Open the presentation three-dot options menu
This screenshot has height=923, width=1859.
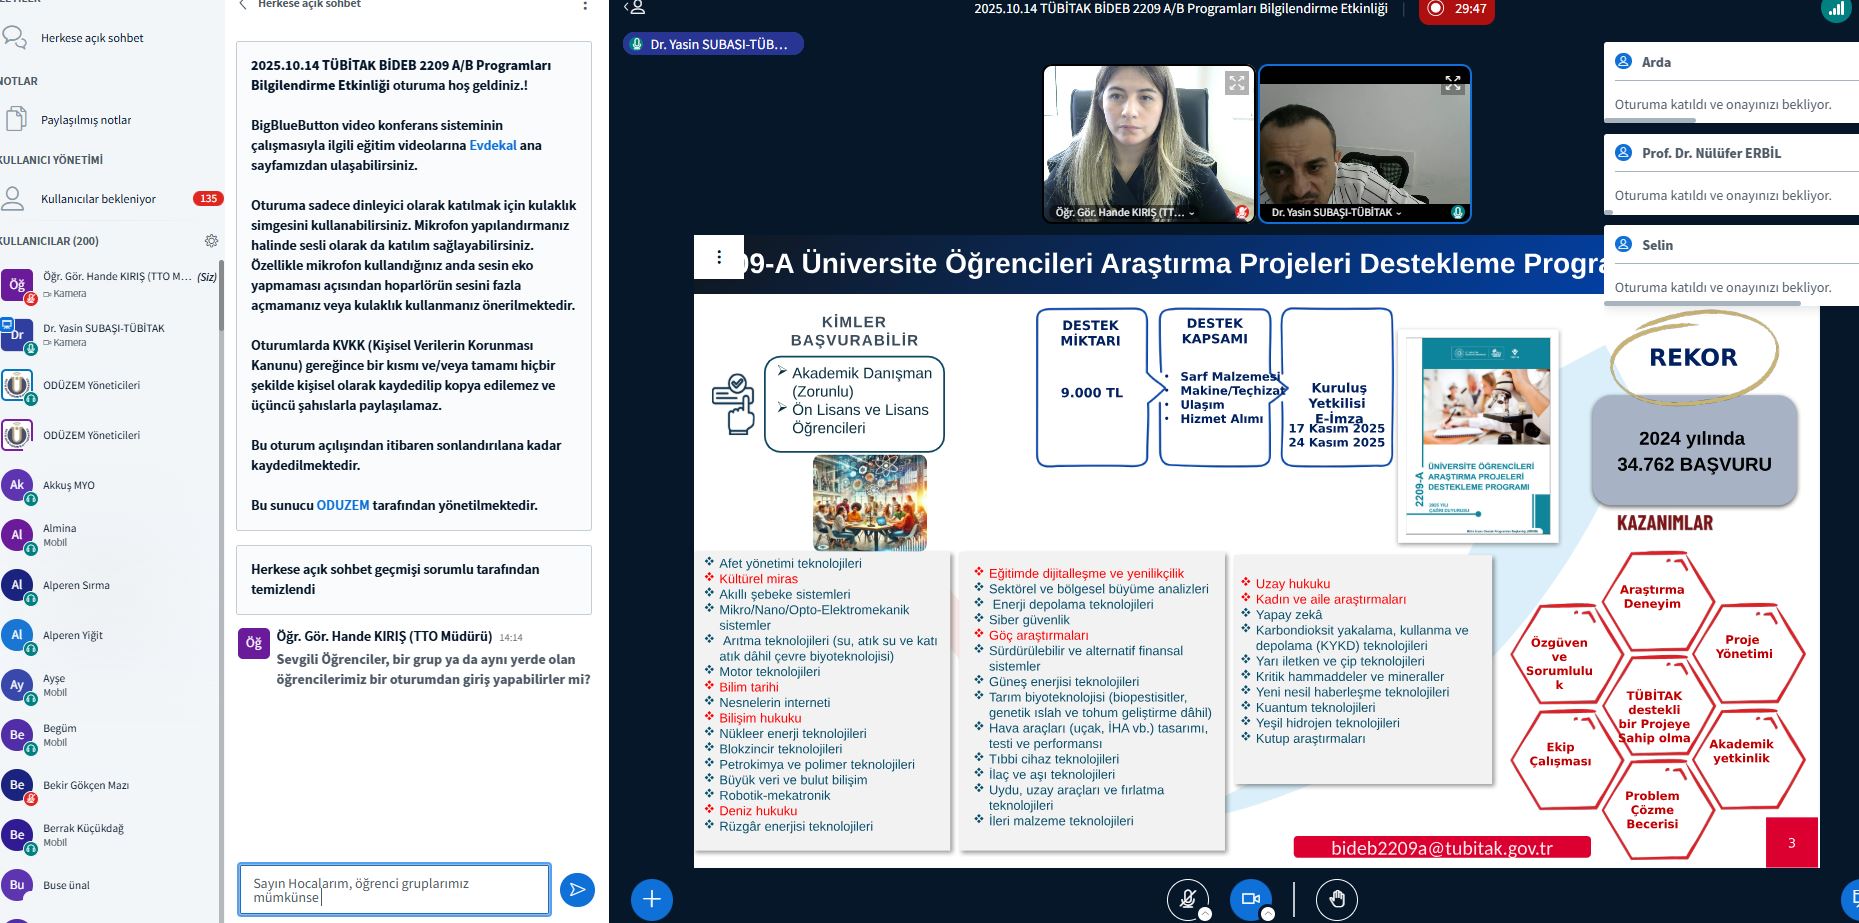719,257
